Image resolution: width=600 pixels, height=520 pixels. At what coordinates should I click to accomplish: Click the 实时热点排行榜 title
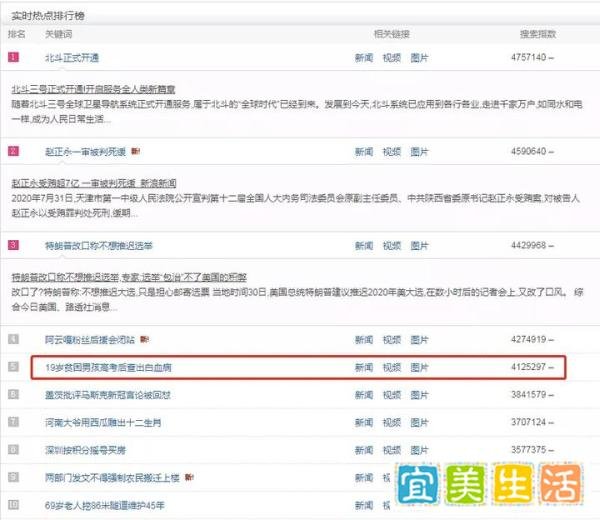47,16
